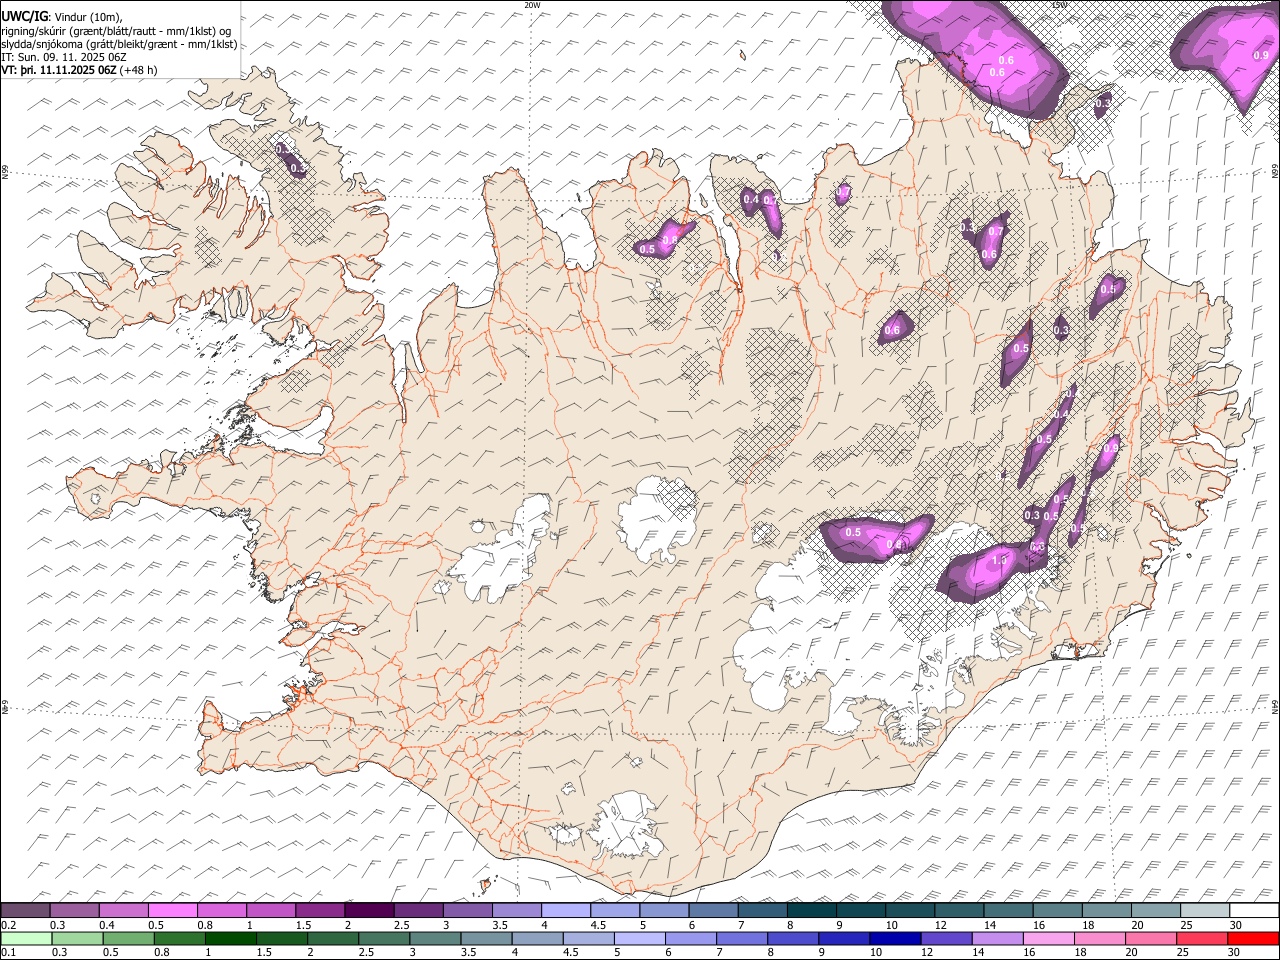Viewport: 1280px width, 960px height.
Task: Select dark mauve 0.2 swatch, upper legend row
Action: 25,910
